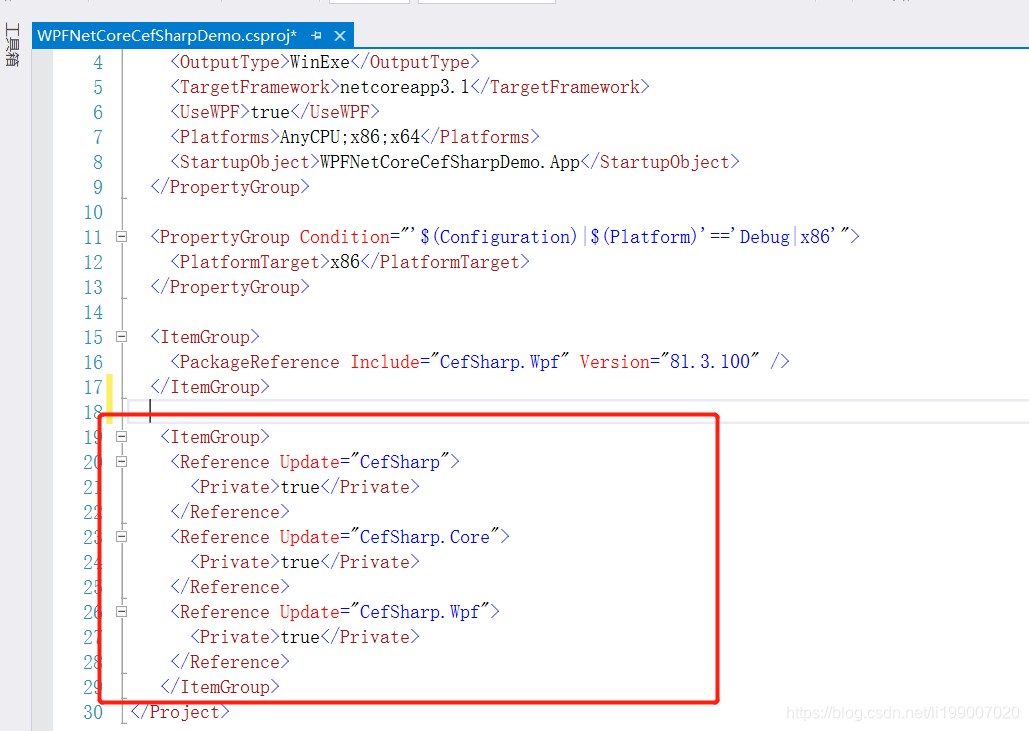Collapse the CefSharp.Core Reference element

121,536
